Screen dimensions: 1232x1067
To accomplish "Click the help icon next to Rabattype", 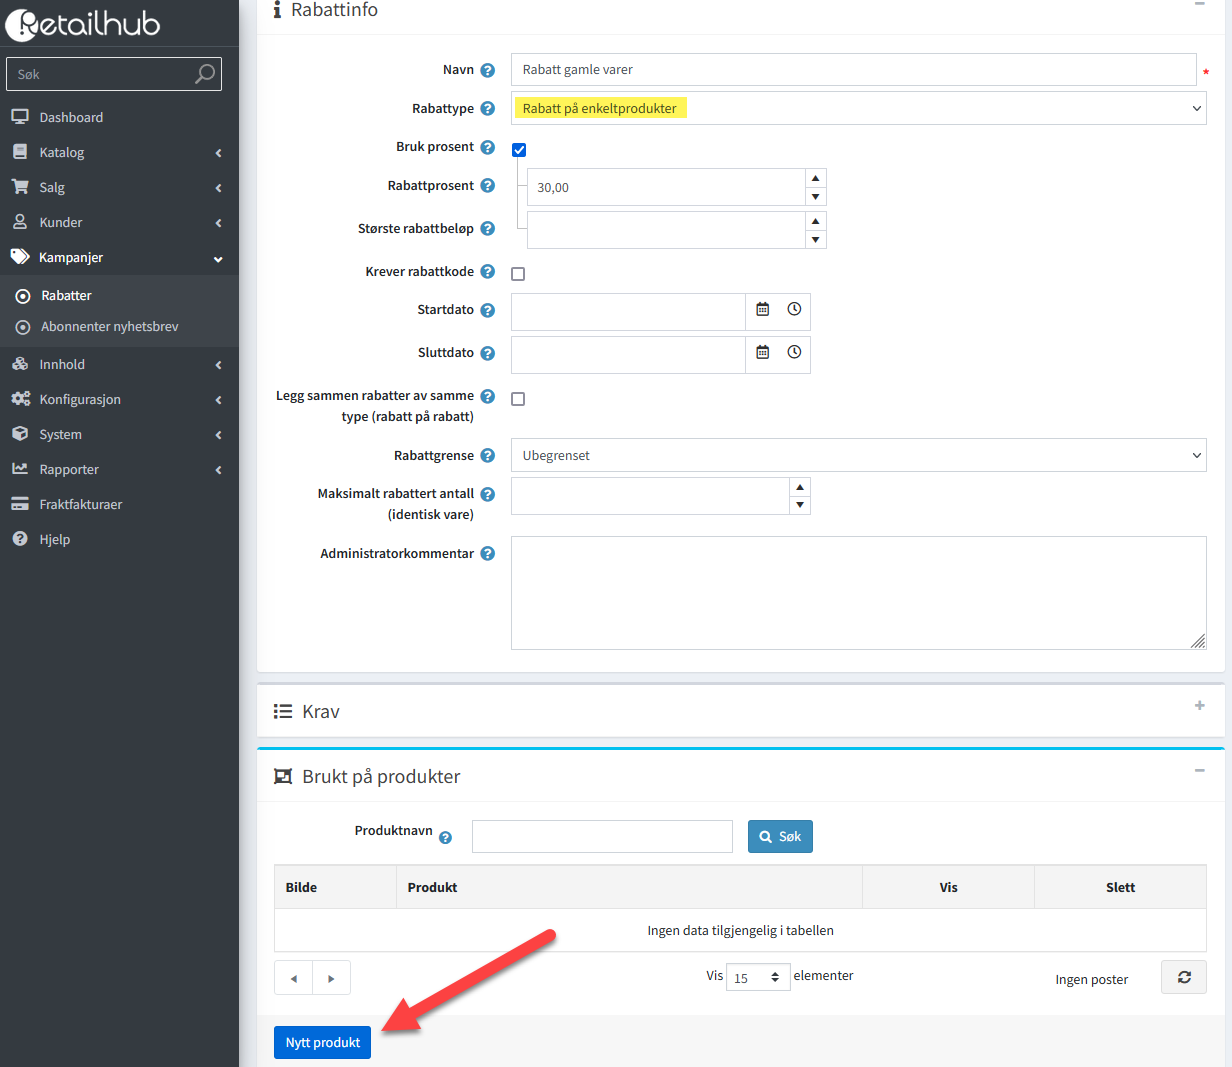I will 488,109.
